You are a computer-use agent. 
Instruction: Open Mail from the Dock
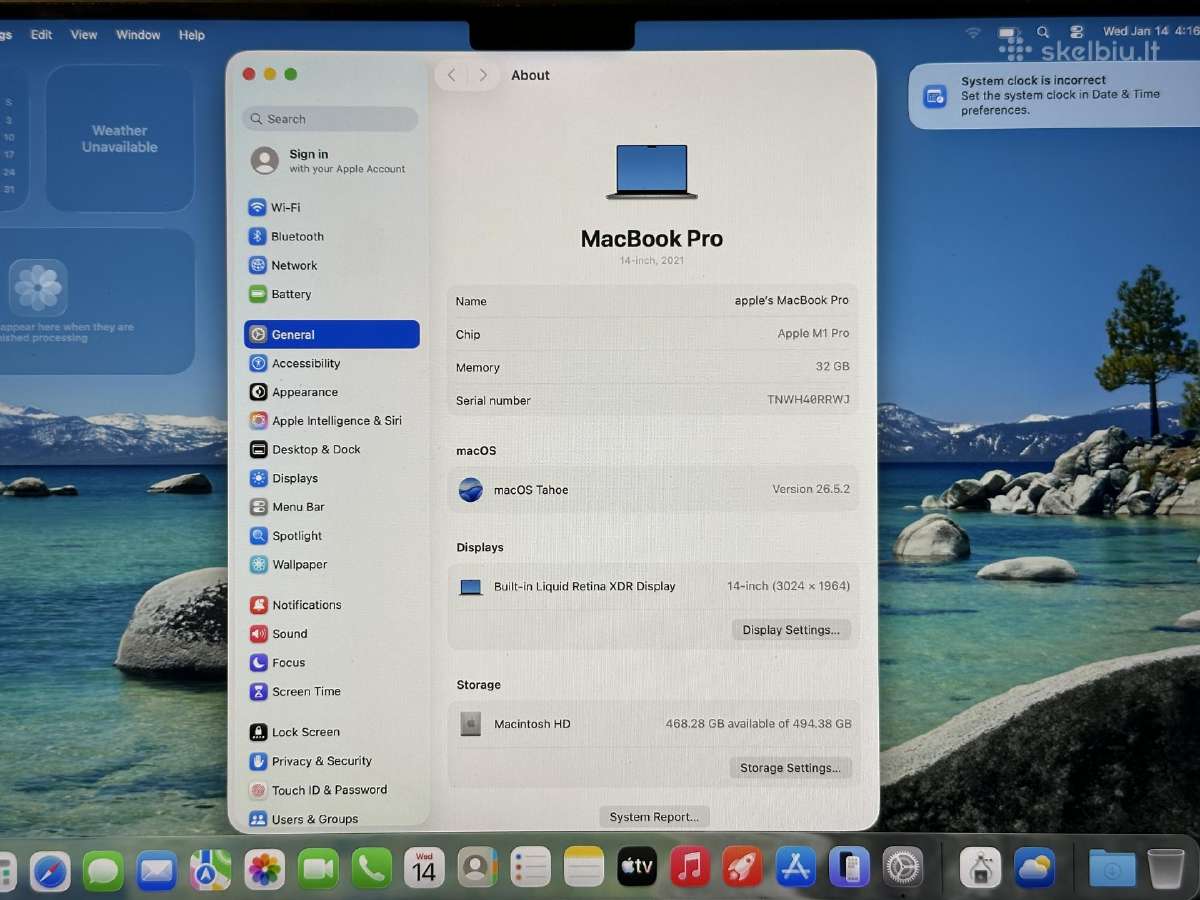point(157,870)
